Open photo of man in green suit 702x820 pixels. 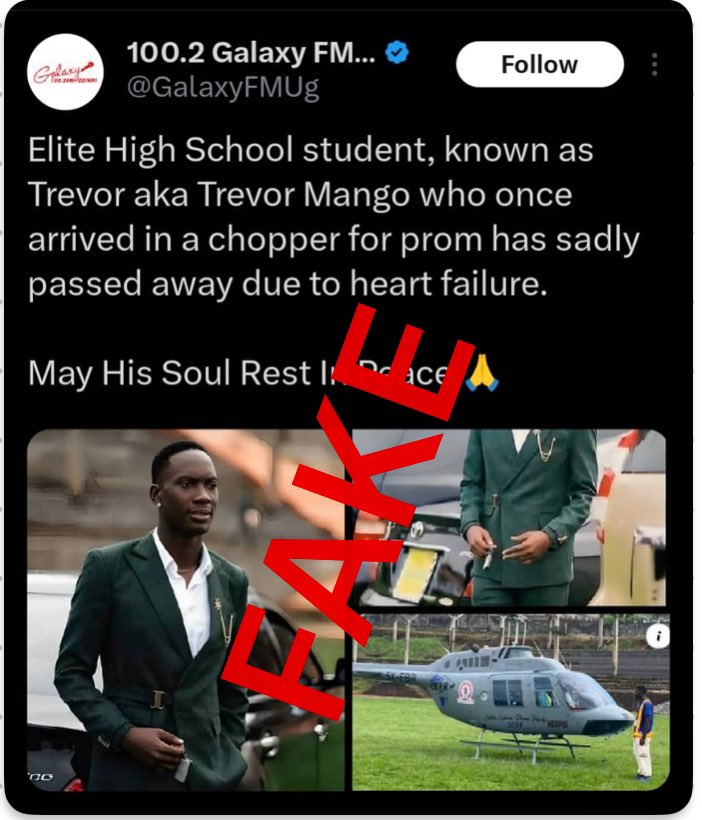(186, 610)
